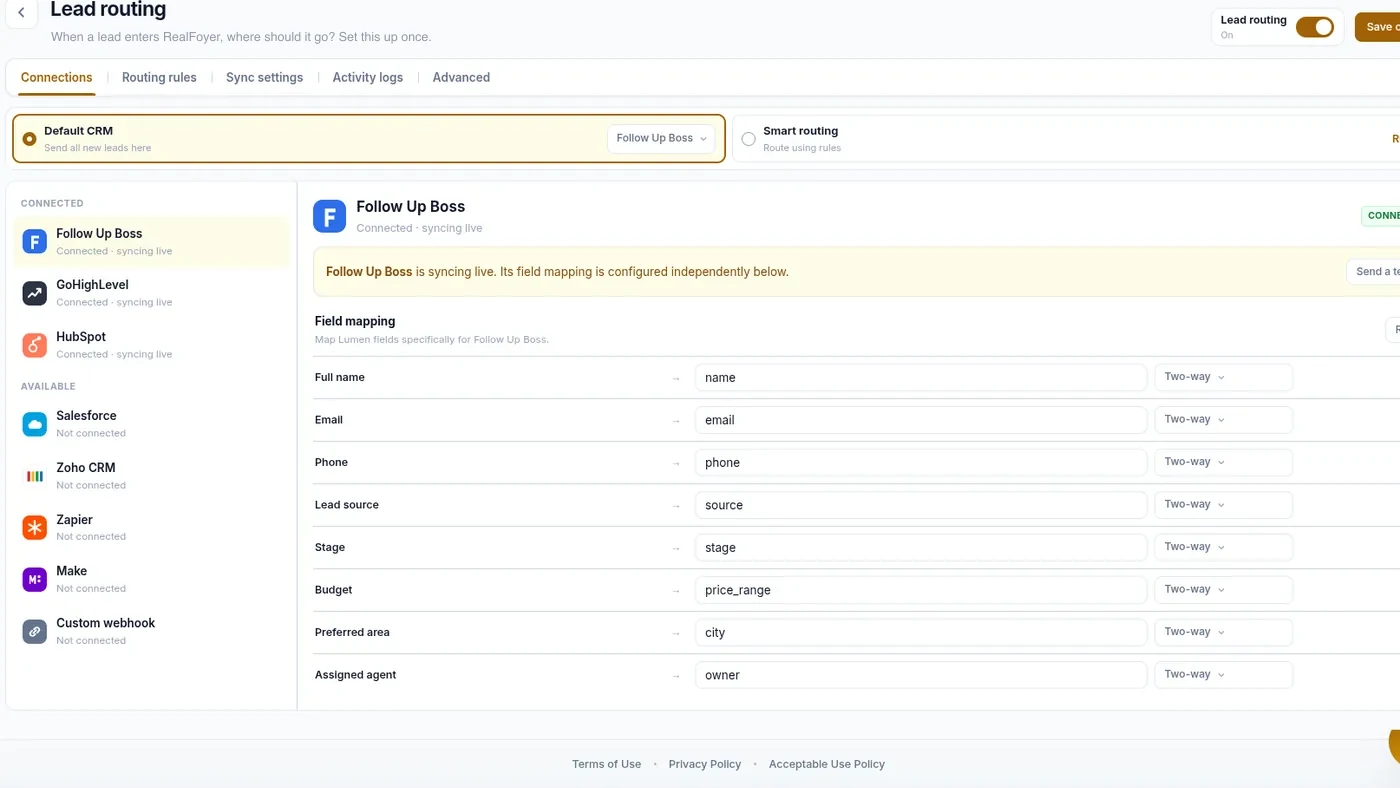Select Custom webhook in available list

click(151, 631)
